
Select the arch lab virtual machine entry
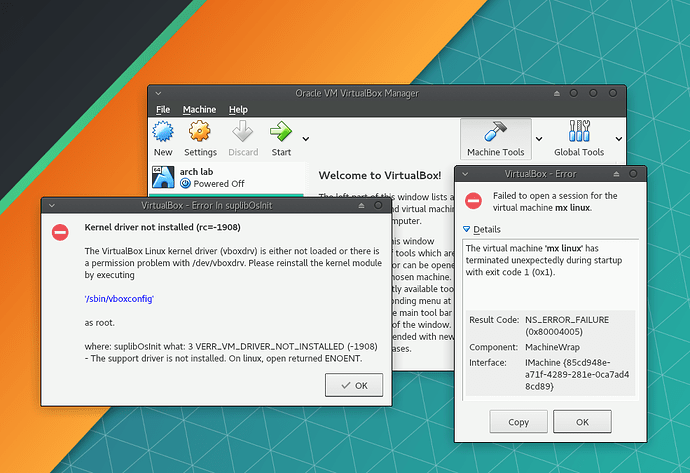[227, 177]
